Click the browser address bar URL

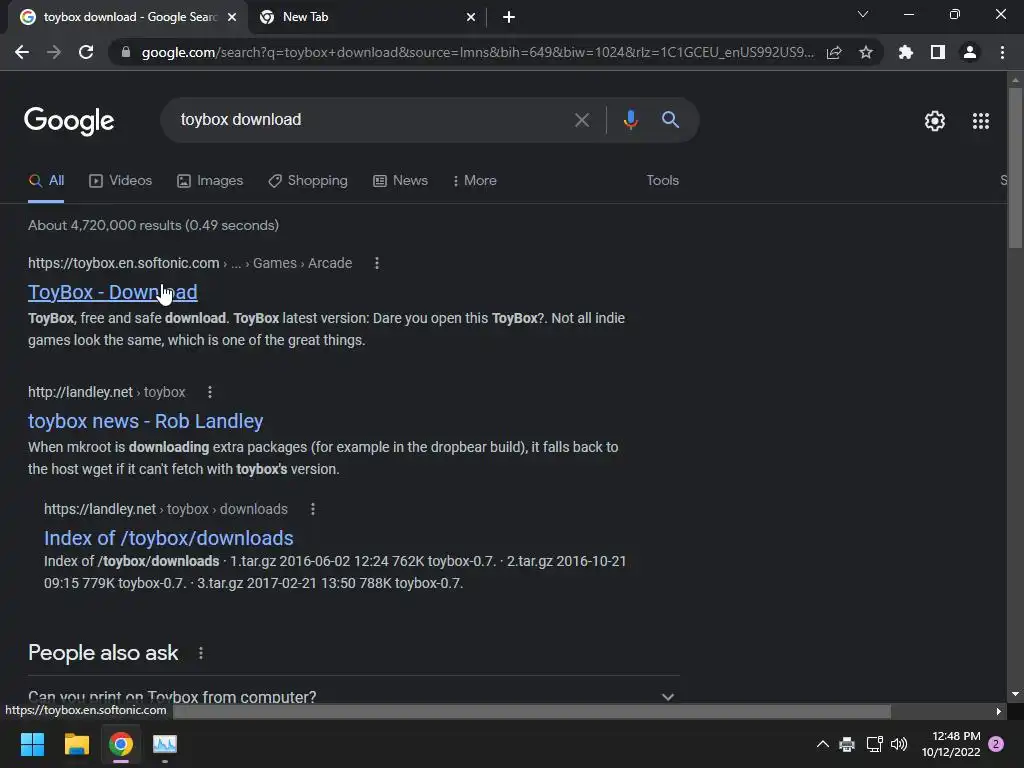pos(478,52)
